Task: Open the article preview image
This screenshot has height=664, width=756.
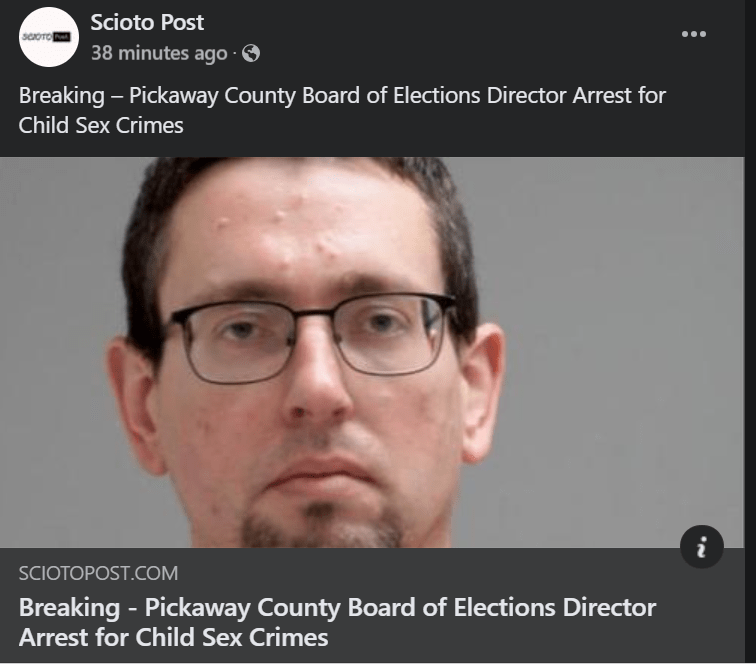Action: tap(372, 352)
